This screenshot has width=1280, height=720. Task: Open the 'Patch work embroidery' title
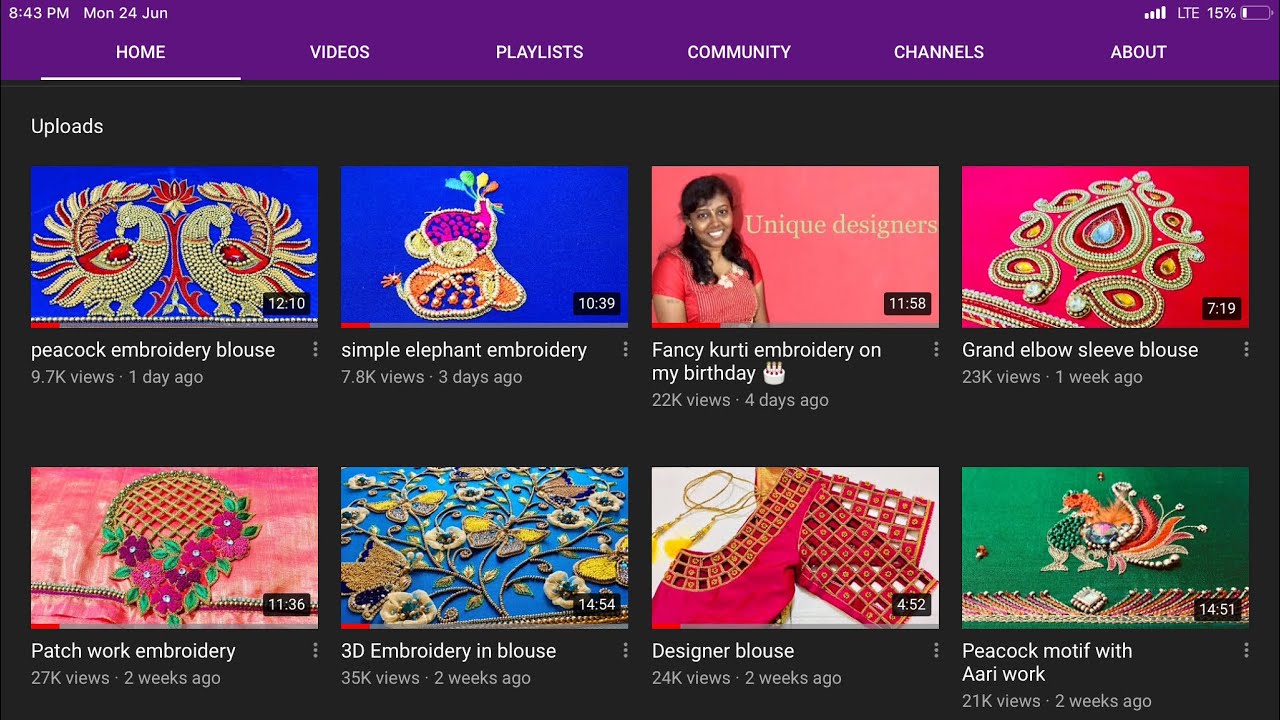click(x=133, y=651)
